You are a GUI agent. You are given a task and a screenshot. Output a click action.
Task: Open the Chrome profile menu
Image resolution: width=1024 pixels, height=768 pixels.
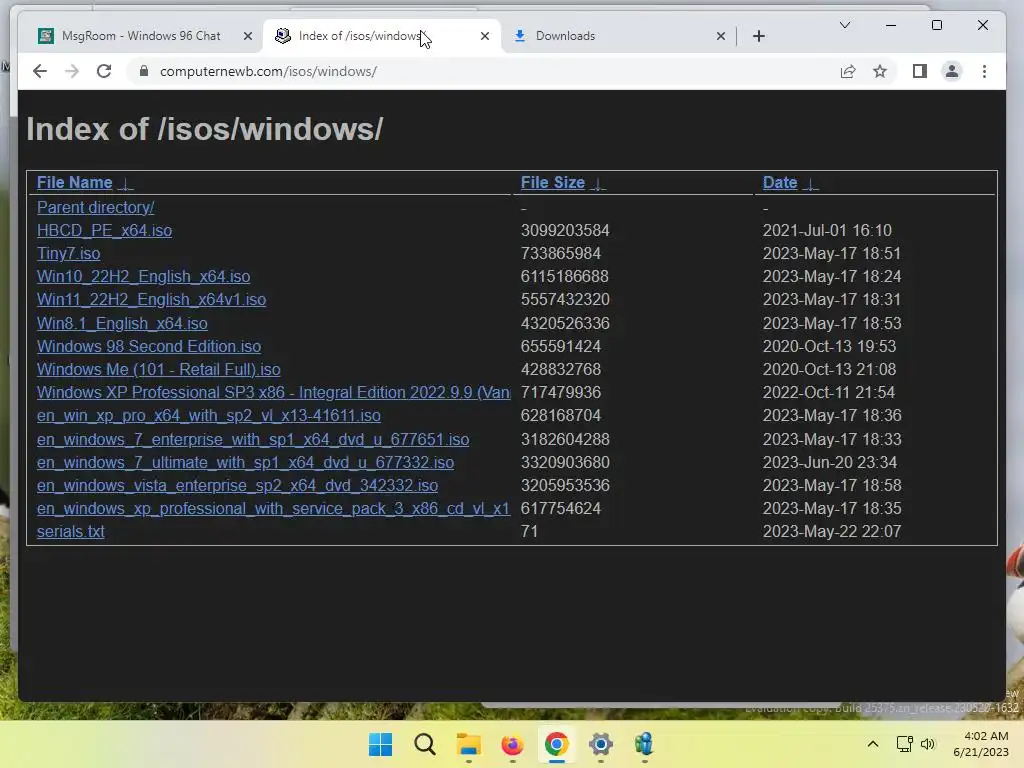952,71
